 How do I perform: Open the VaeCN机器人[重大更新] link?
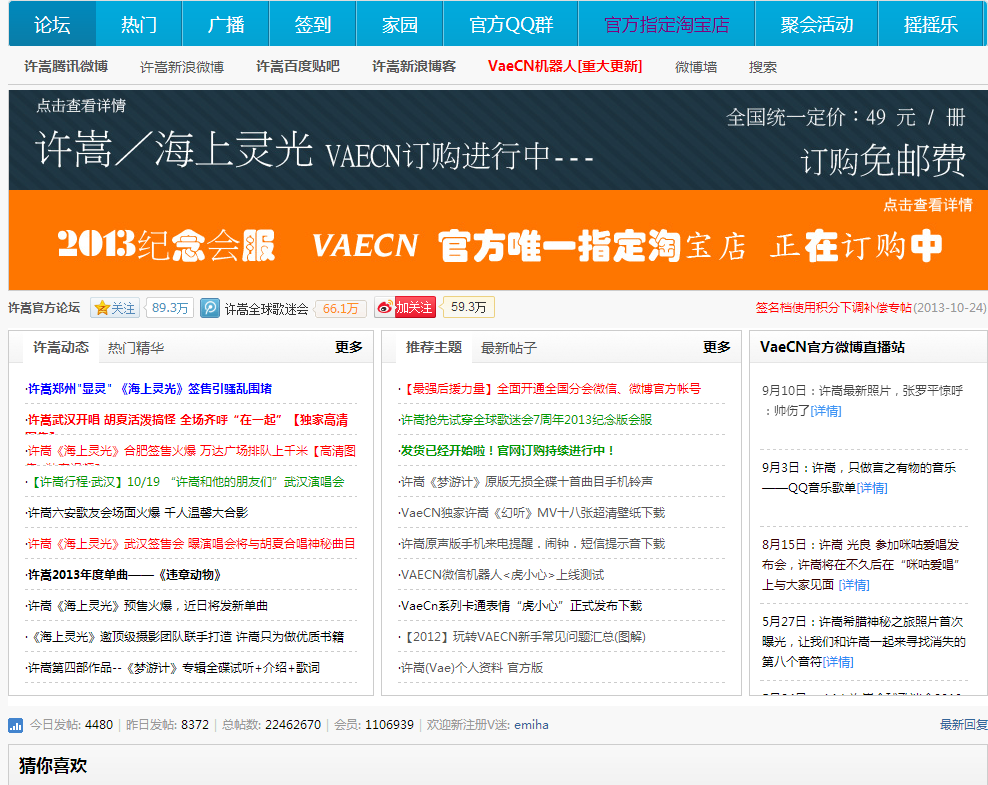[x=565, y=66]
